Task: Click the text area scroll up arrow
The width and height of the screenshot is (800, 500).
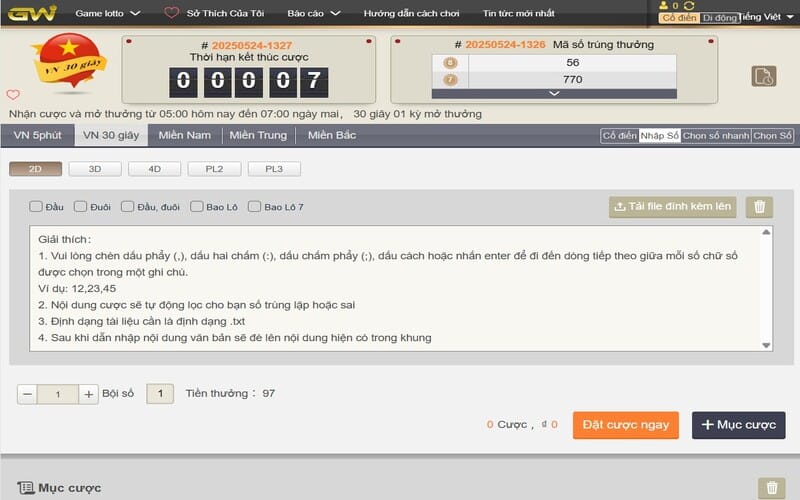Action: 766,232
